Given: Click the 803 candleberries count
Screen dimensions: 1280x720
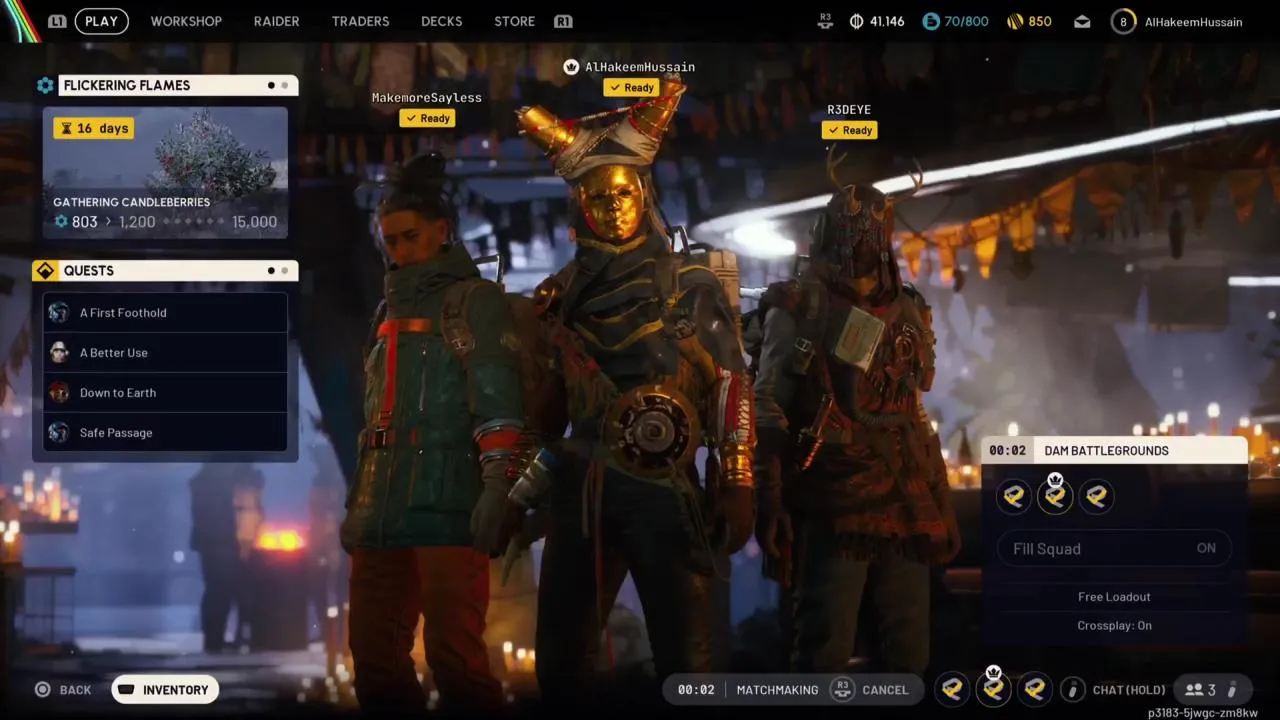Looking at the screenshot, I should pos(85,222).
